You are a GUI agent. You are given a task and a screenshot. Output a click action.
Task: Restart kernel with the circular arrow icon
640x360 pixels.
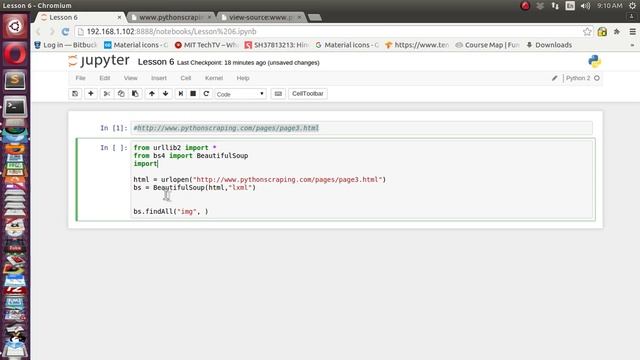[x=206, y=93]
